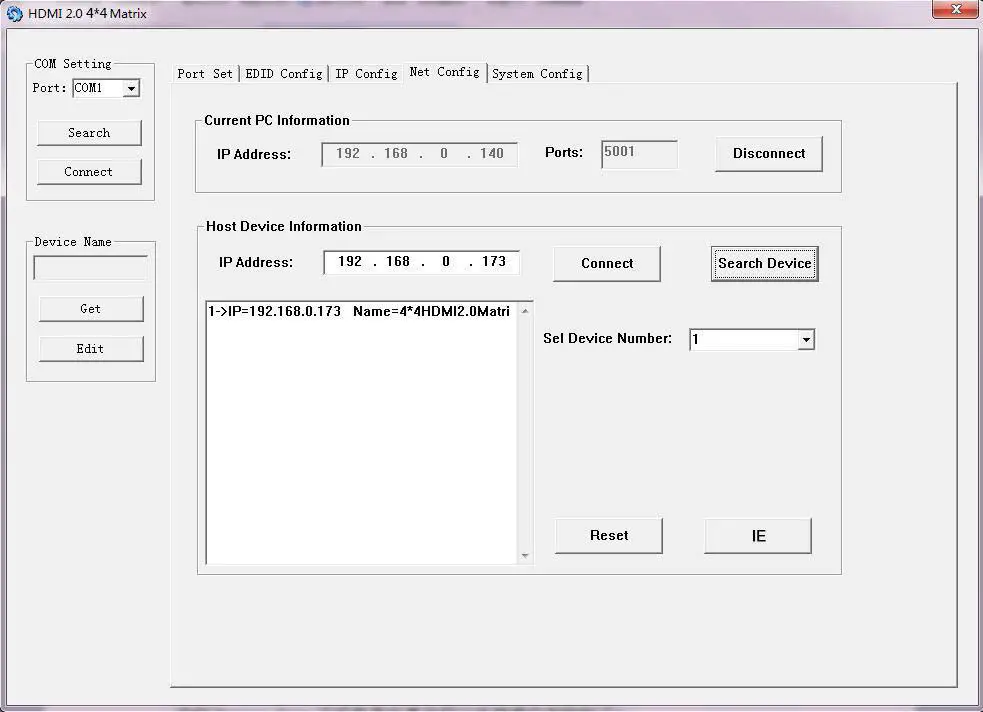This screenshot has height=712, width=983.
Task: Click the device list scroll down arrow
Action: (x=525, y=555)
